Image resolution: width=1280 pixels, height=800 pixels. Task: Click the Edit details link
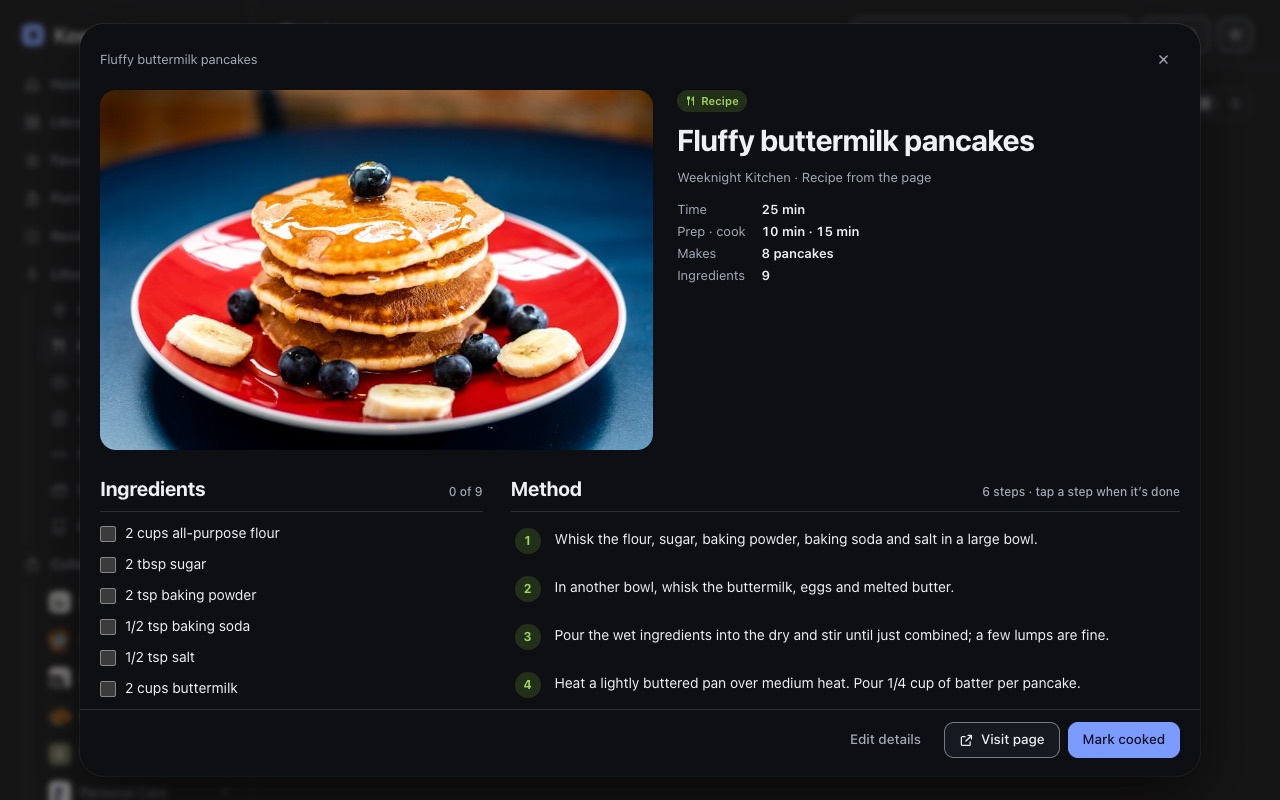point(885,740)
